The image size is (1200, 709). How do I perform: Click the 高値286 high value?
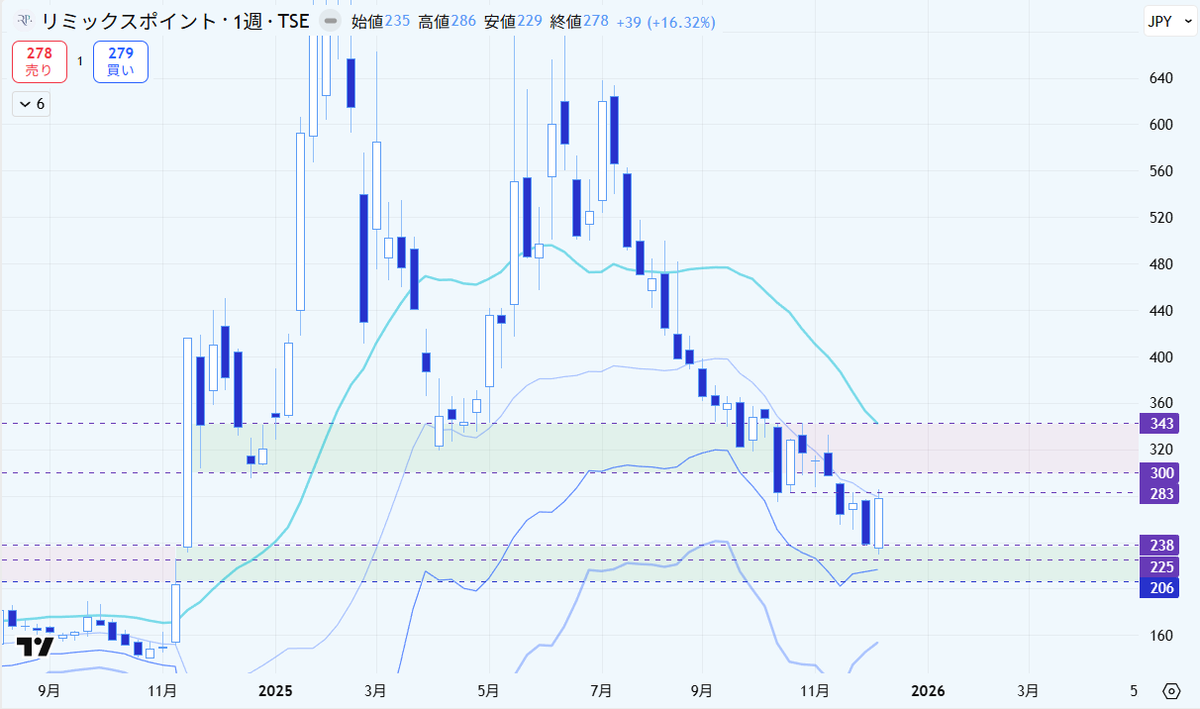click(445, 21)
